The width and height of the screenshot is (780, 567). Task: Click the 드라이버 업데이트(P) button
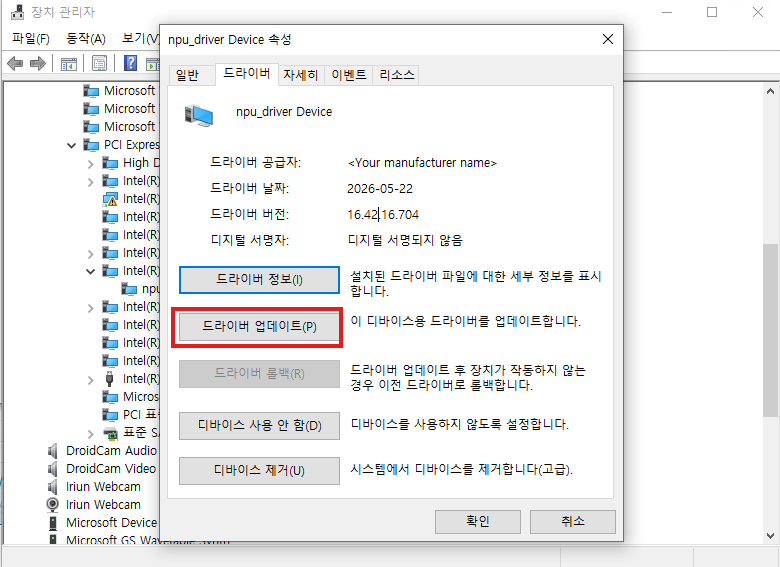pos(259,326)
